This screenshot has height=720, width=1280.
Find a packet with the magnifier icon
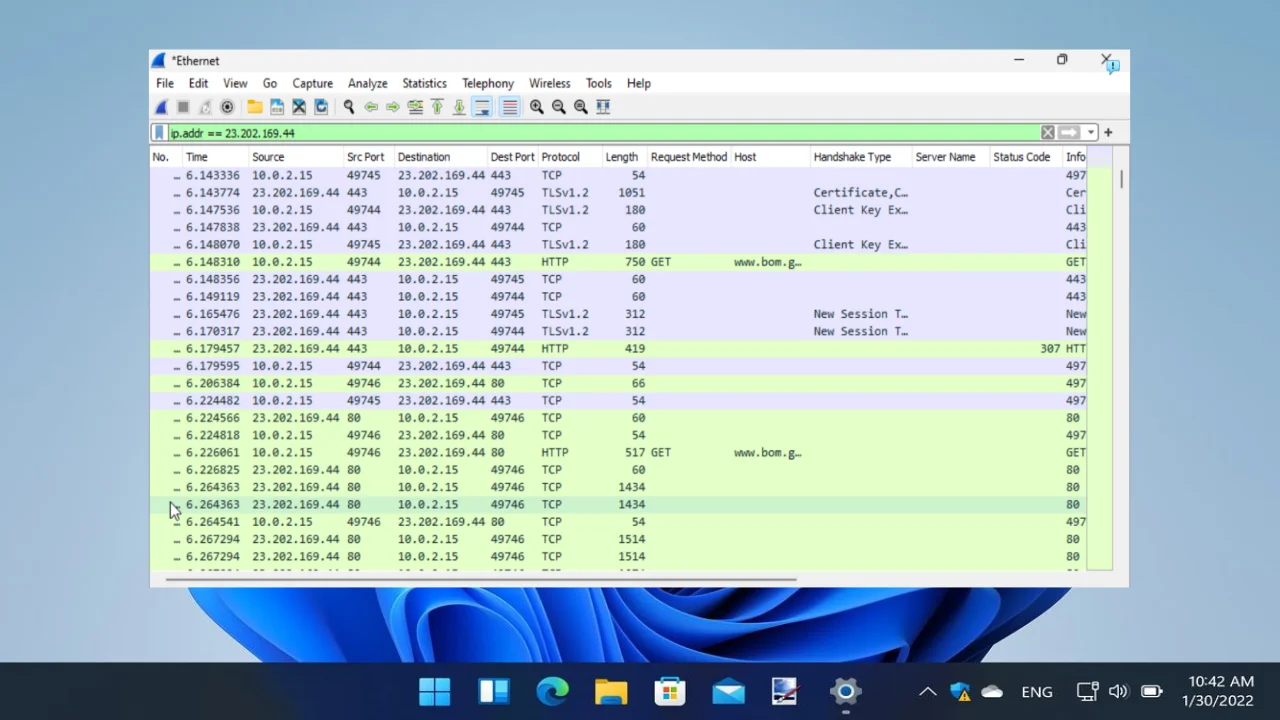click(x=349, y=107)
